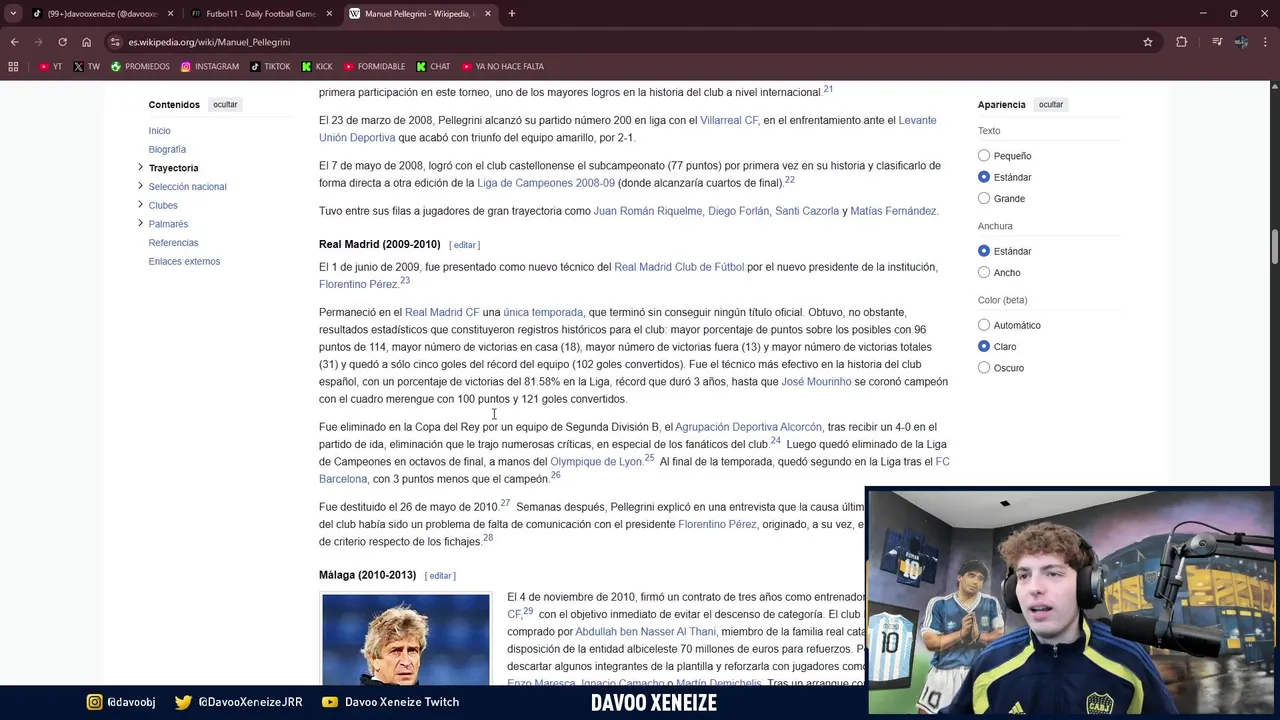The height and width of the screenshot is (720, 1280).
Task: Open the media control icon
Action: click(1217, 42)
